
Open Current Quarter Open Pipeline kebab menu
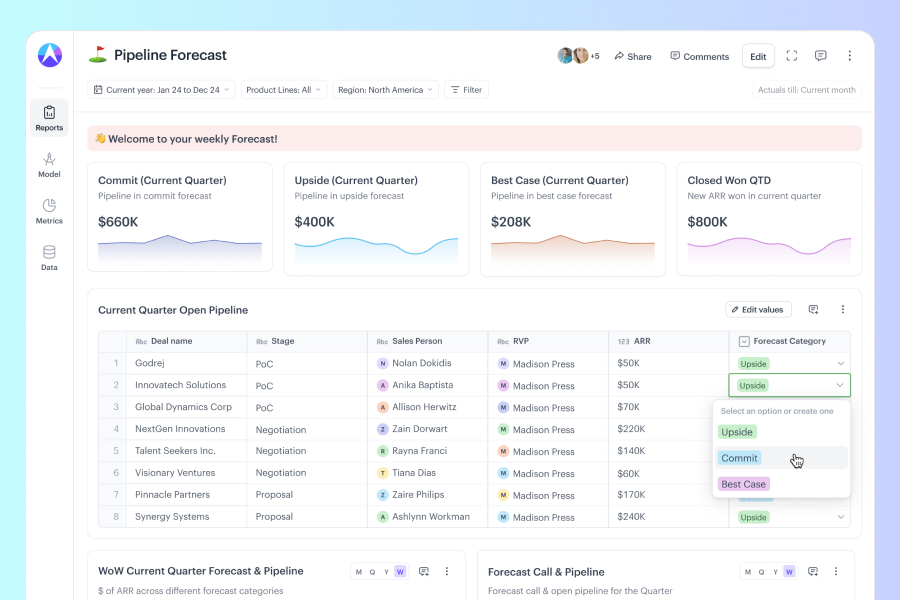842,310
